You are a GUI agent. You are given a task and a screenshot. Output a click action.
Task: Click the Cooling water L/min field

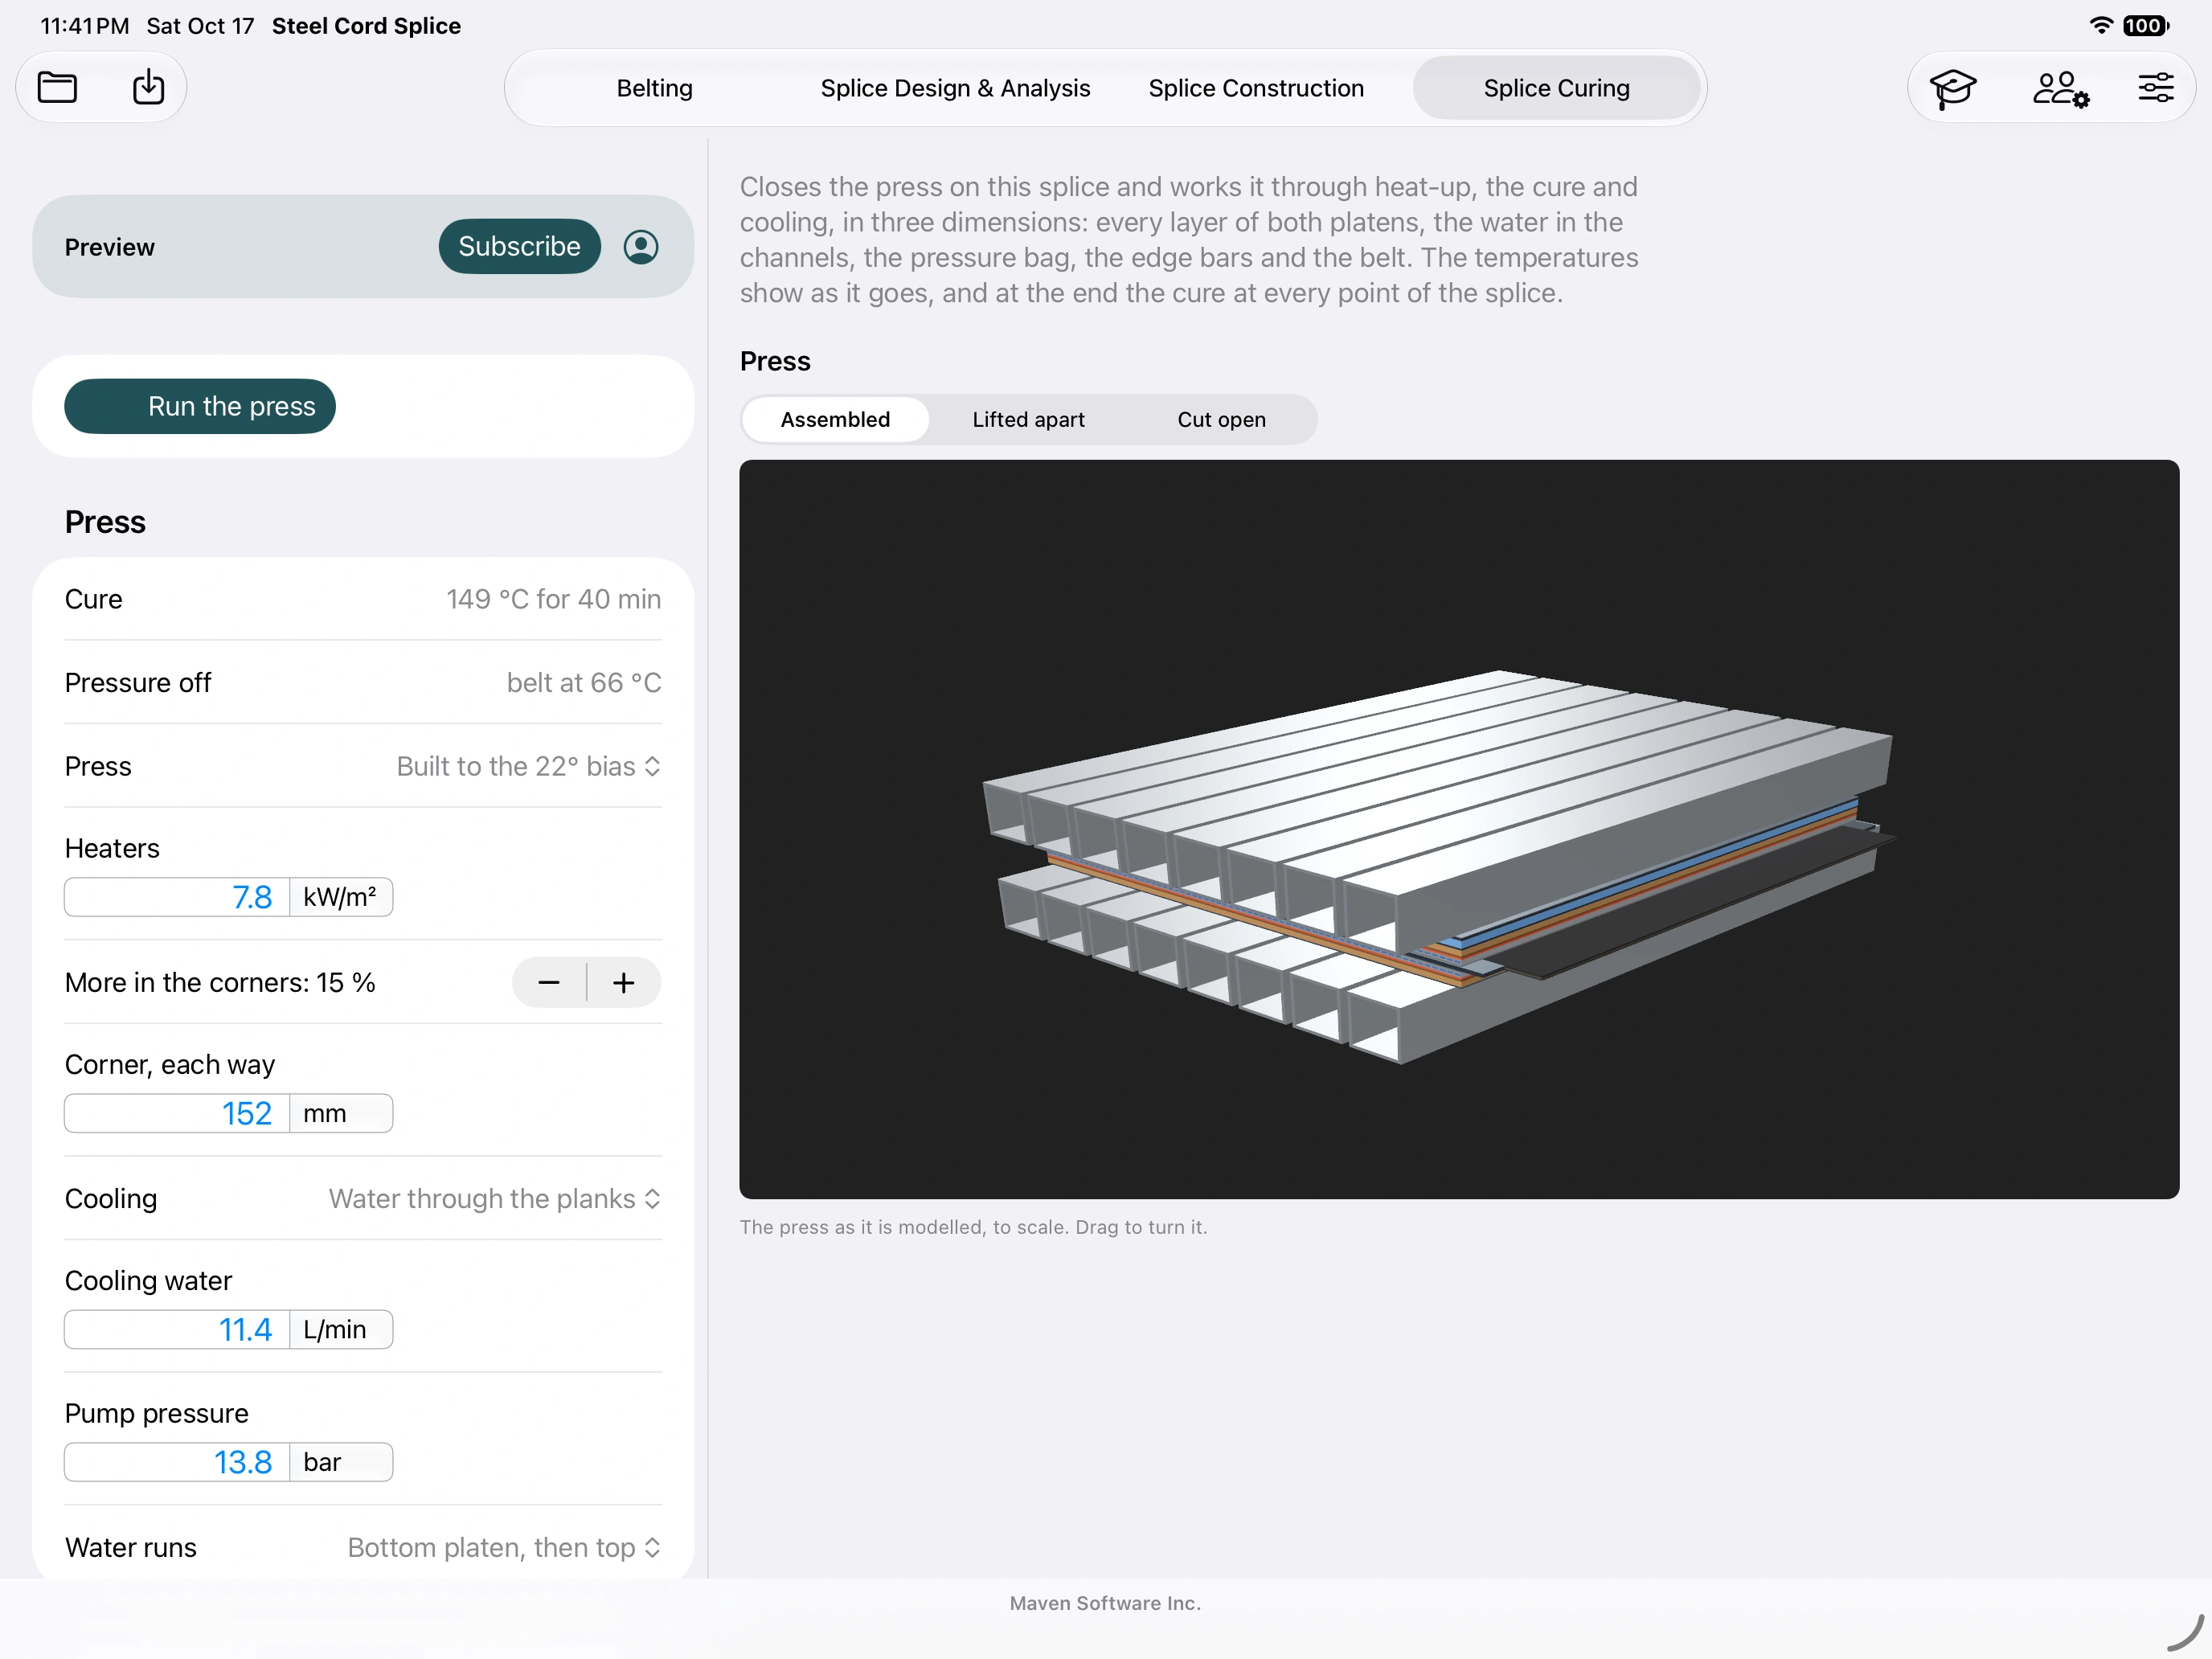click(177, 1330)
